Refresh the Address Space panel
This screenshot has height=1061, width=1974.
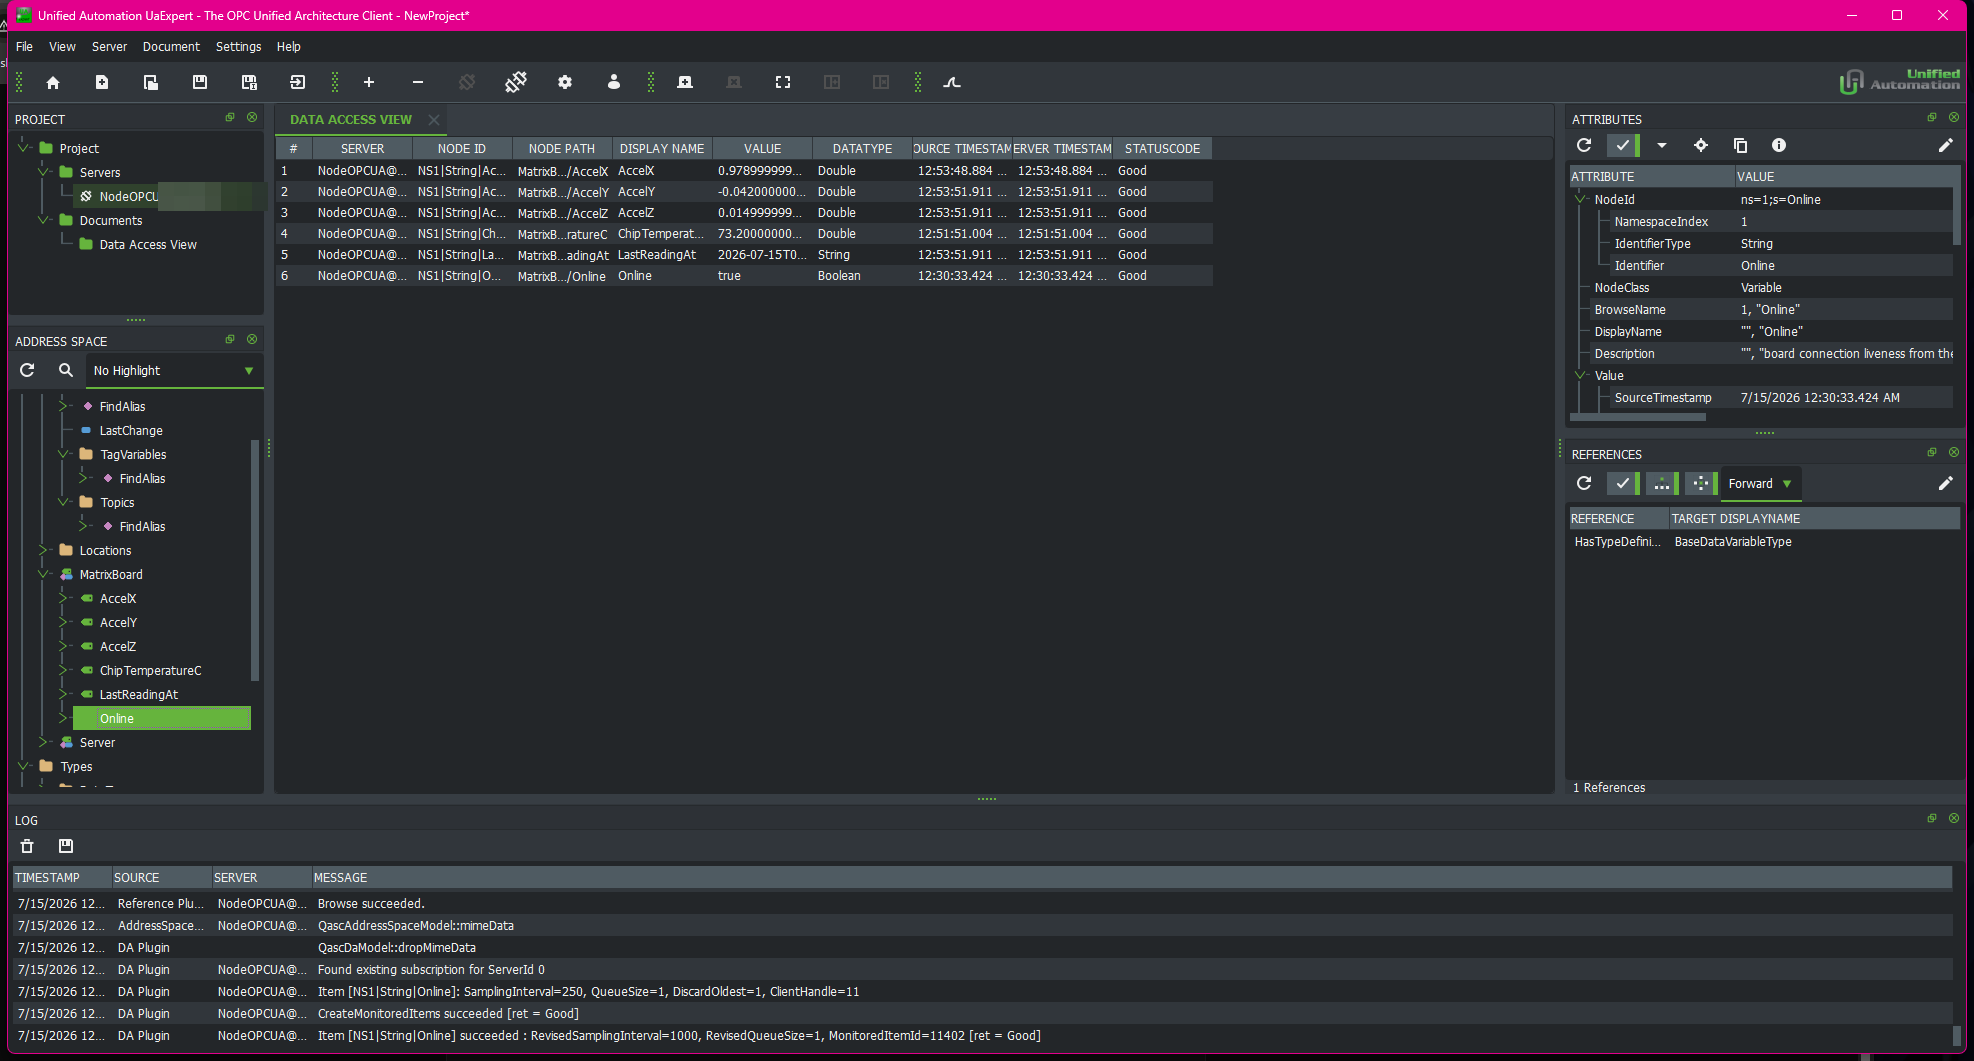(27, 371)
